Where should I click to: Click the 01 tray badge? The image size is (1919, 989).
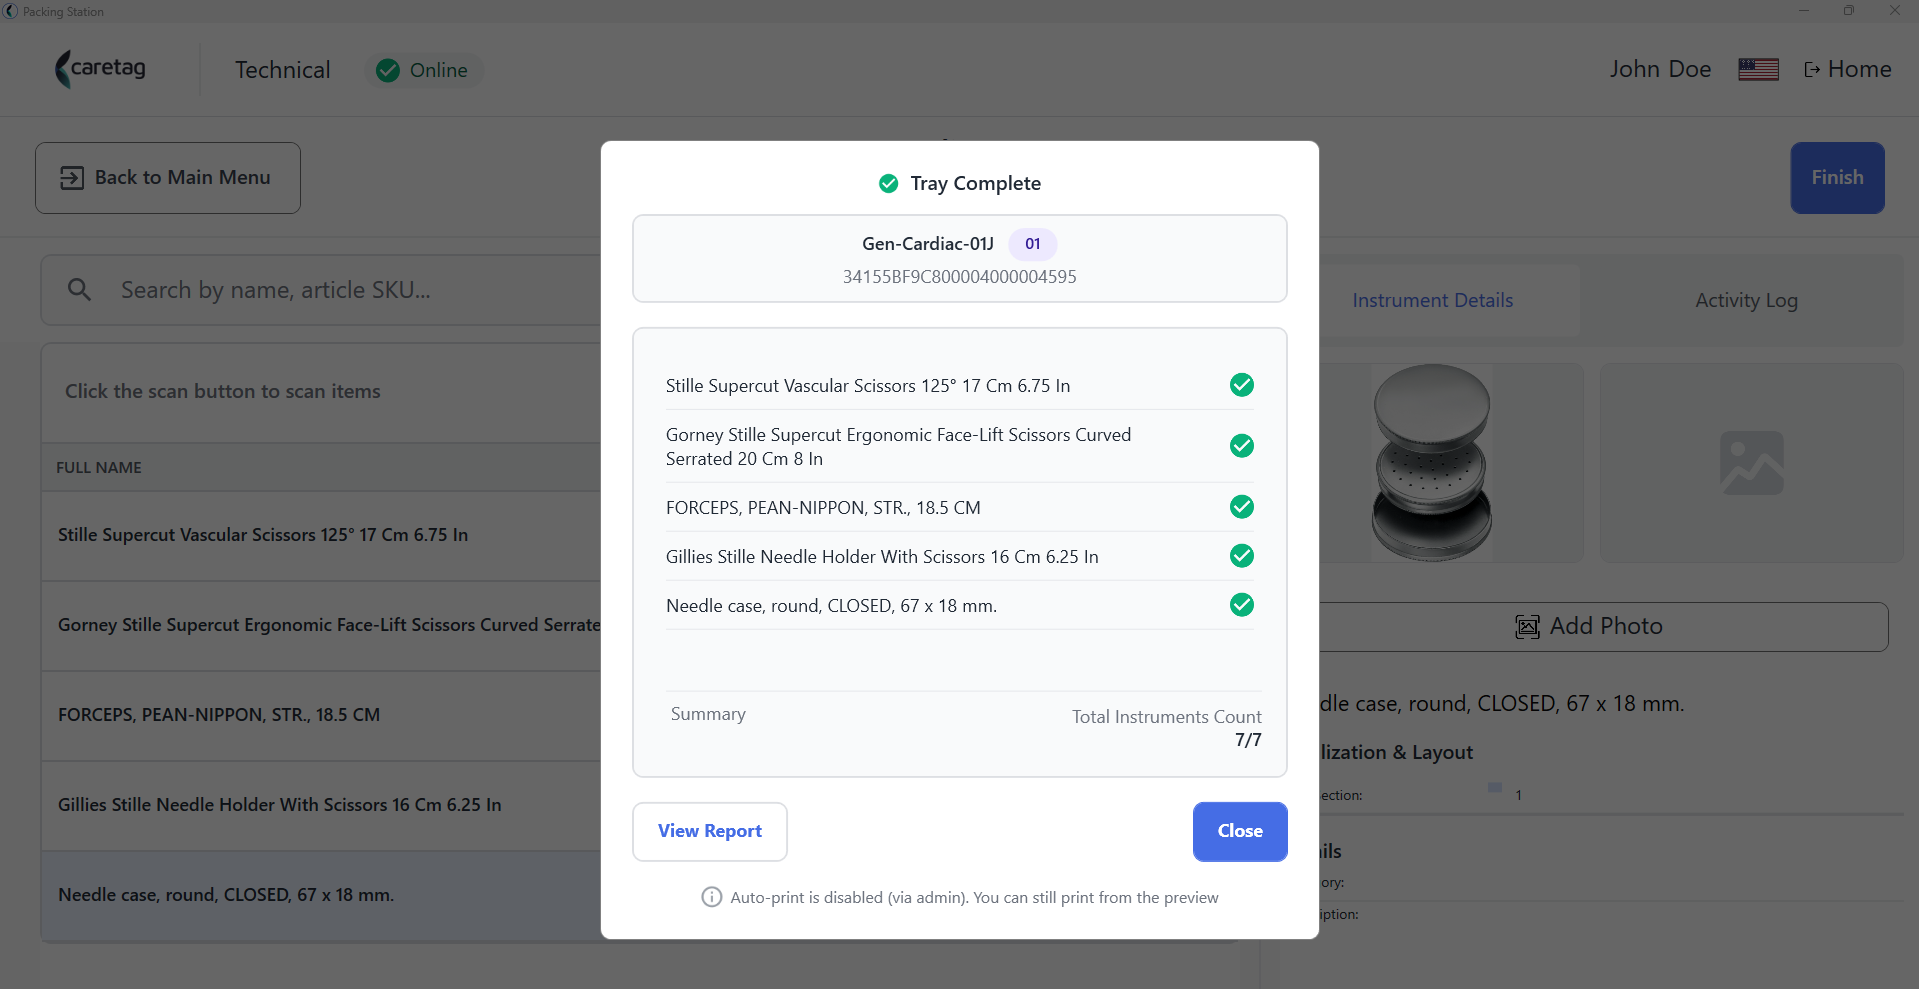click(1033, 244)
